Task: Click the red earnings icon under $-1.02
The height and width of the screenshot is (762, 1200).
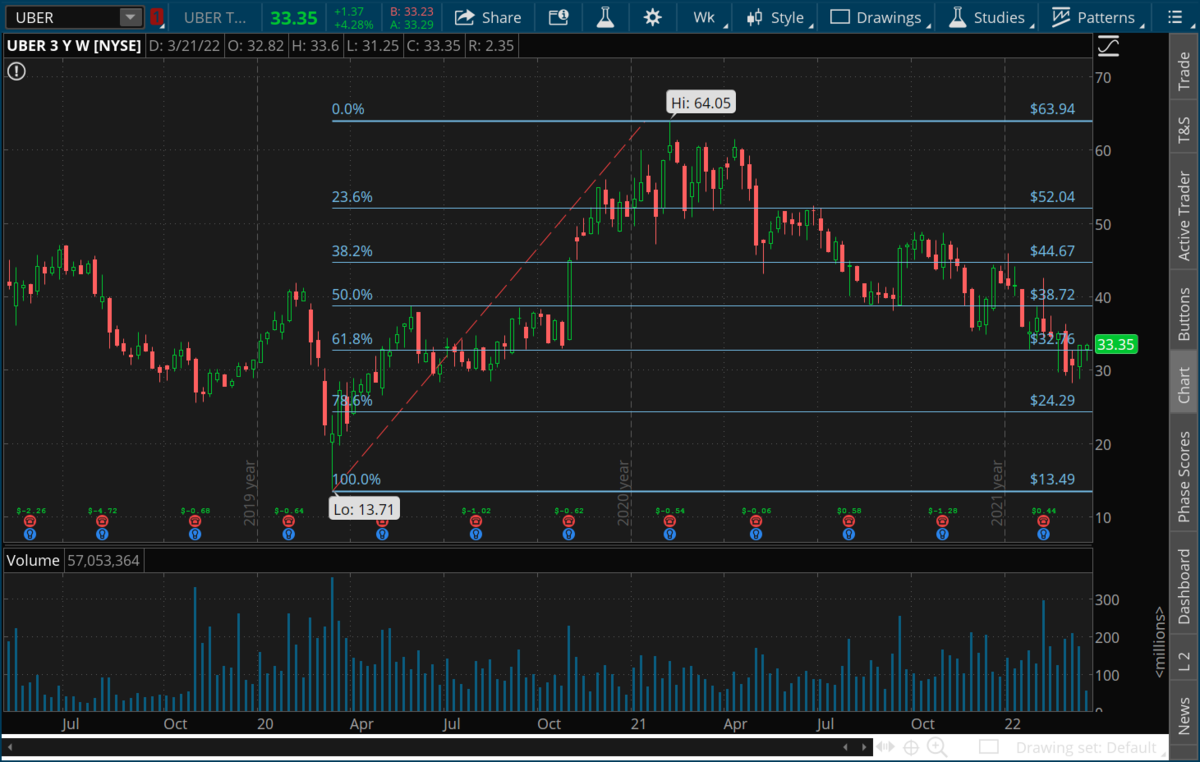Action: coord(475,521)
